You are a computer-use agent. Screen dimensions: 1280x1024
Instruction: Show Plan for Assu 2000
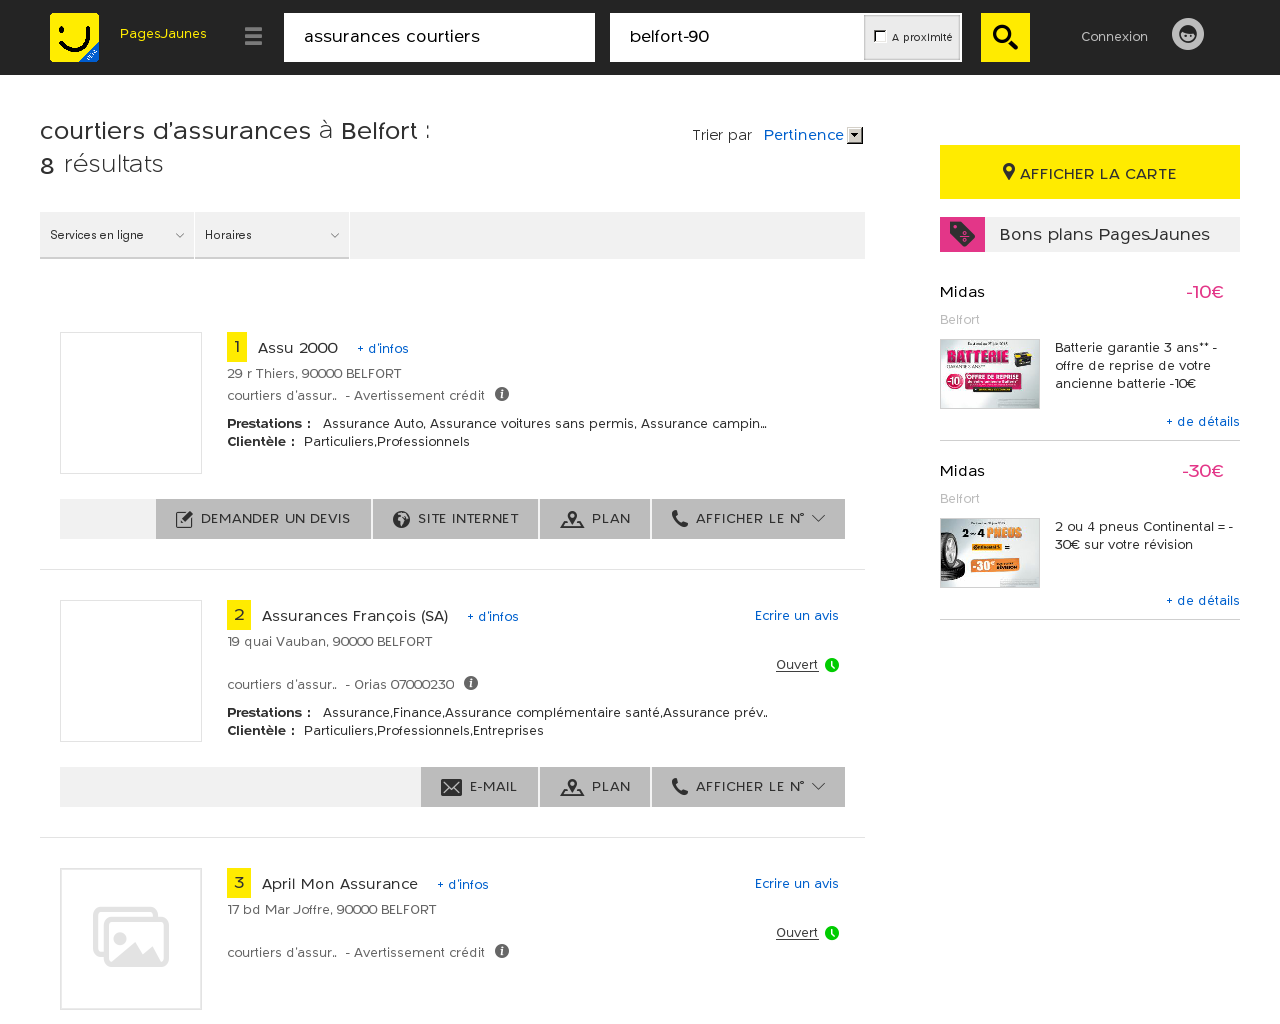coord(595,519)
